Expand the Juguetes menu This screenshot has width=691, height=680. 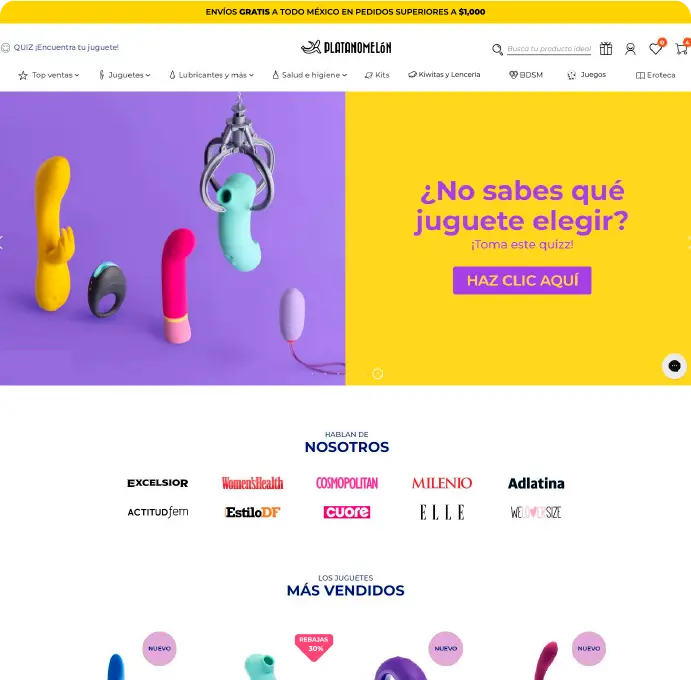coord(125,75)
